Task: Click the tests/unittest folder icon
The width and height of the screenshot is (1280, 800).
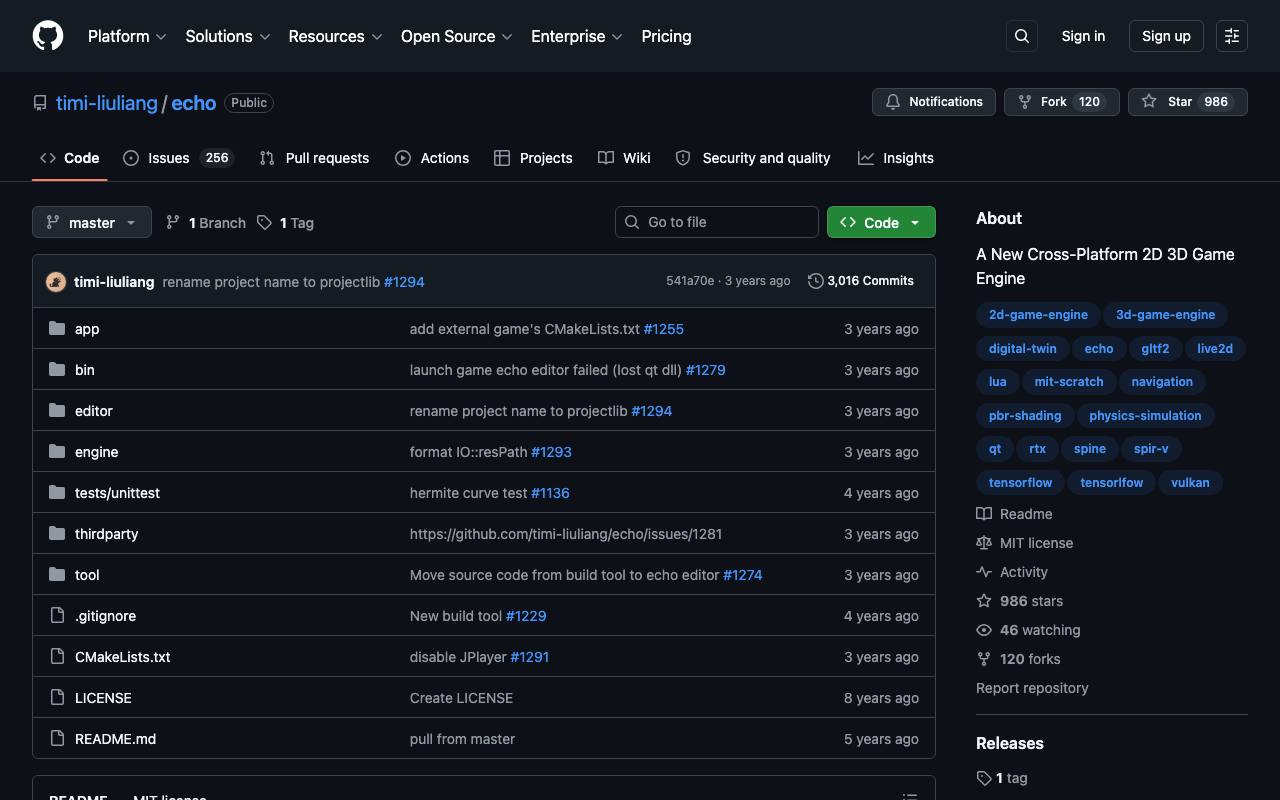Action: click(x=57, y=493)
